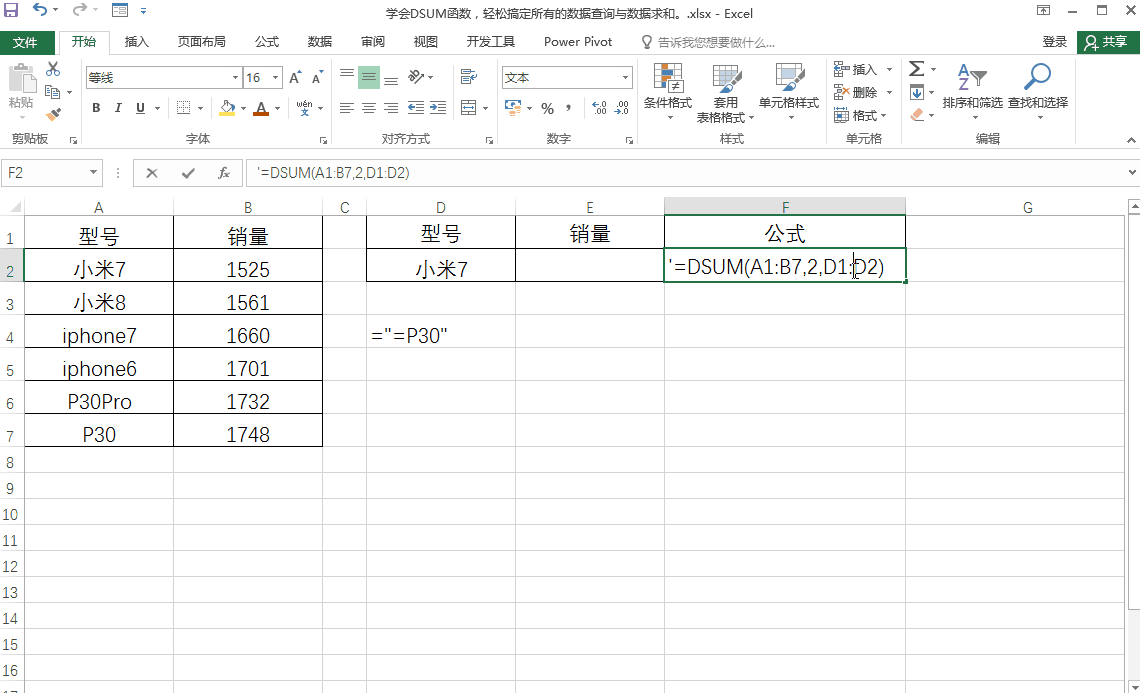Toggle Underline formatting
The height and width of the screenshot is (693, 1140).
tap(140, 108)
